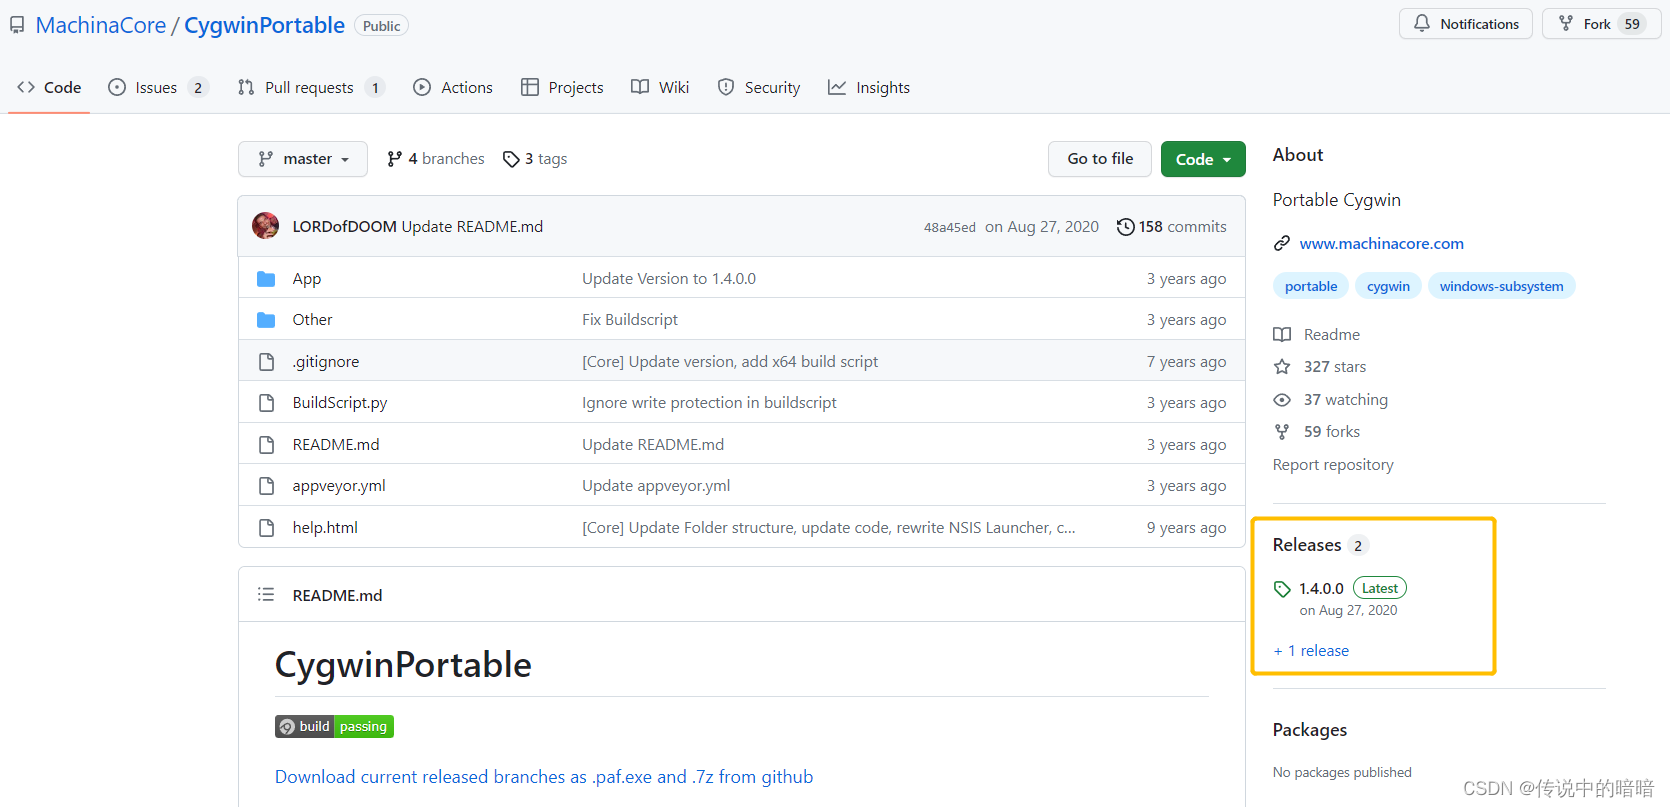Open commit hash 48a45ed
1670x807 pixels.
point(949,227)
